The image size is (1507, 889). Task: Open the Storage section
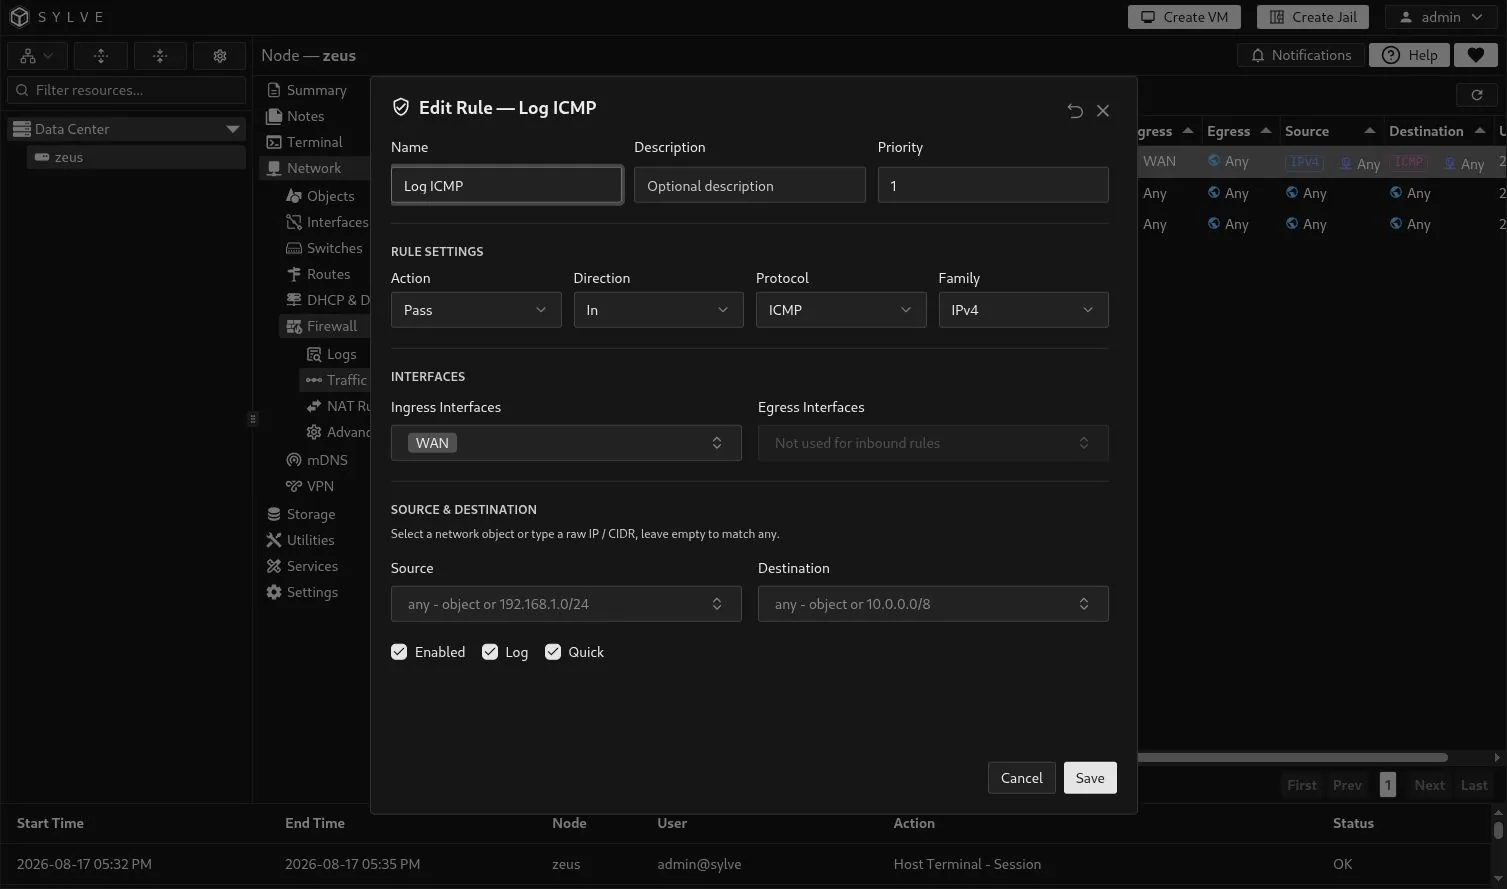click(x=310, y=514)
